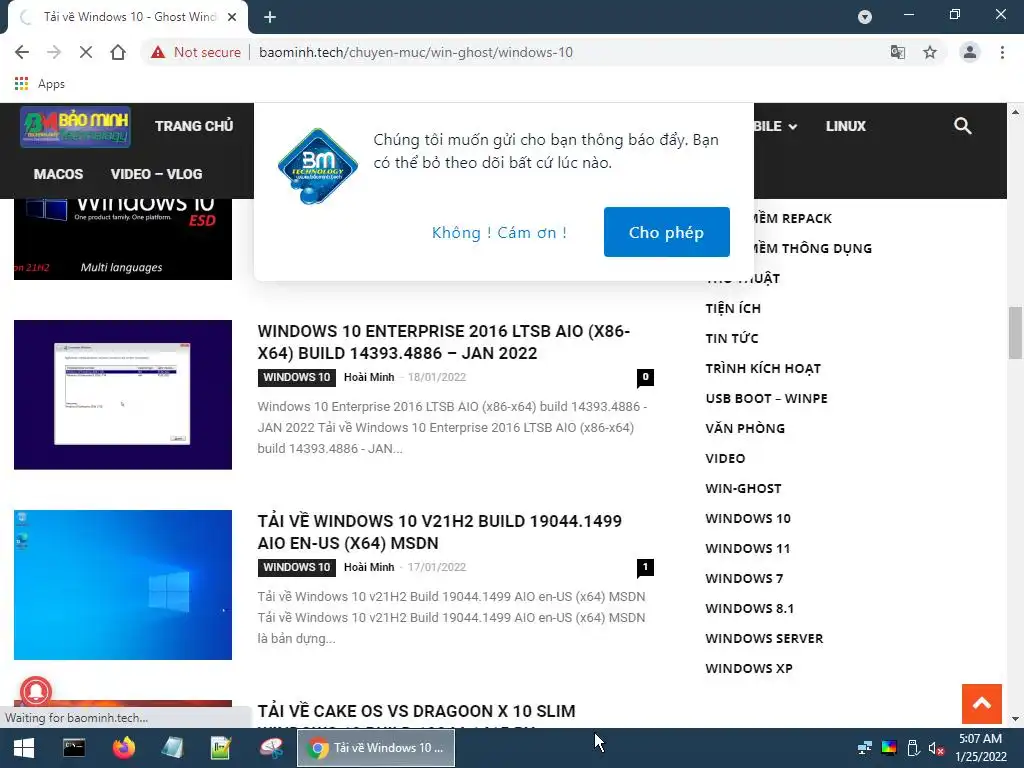
Task: Open the Chrome profile avatar
Action: coord(970,52)
